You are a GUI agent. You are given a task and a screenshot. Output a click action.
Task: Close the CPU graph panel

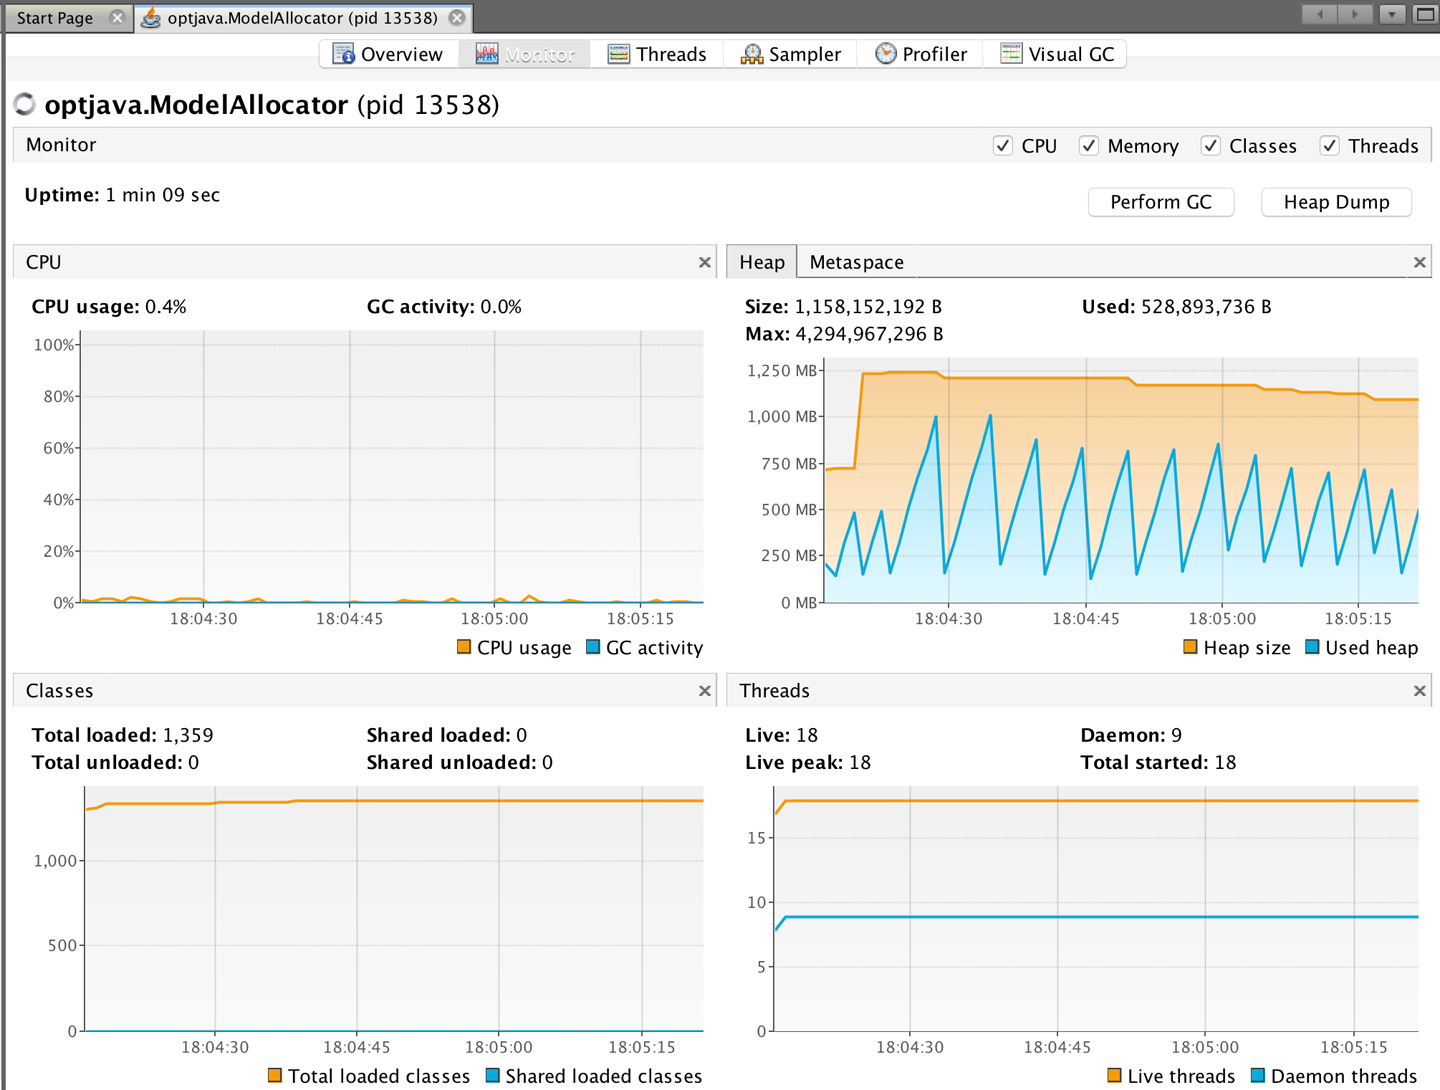pos(704,262)
